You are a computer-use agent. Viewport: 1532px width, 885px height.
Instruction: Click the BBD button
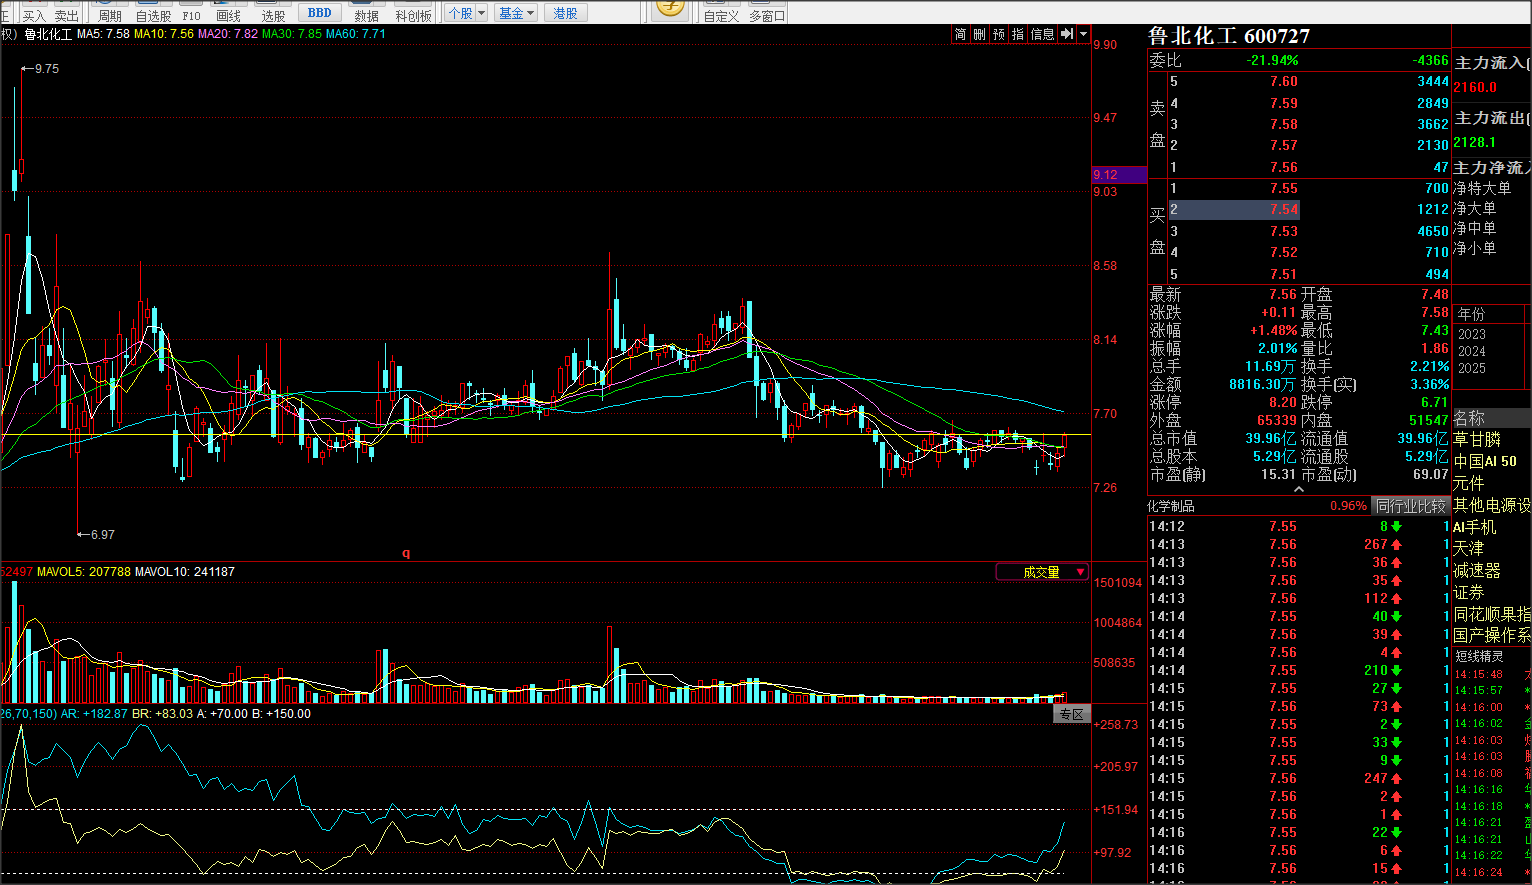320,13
